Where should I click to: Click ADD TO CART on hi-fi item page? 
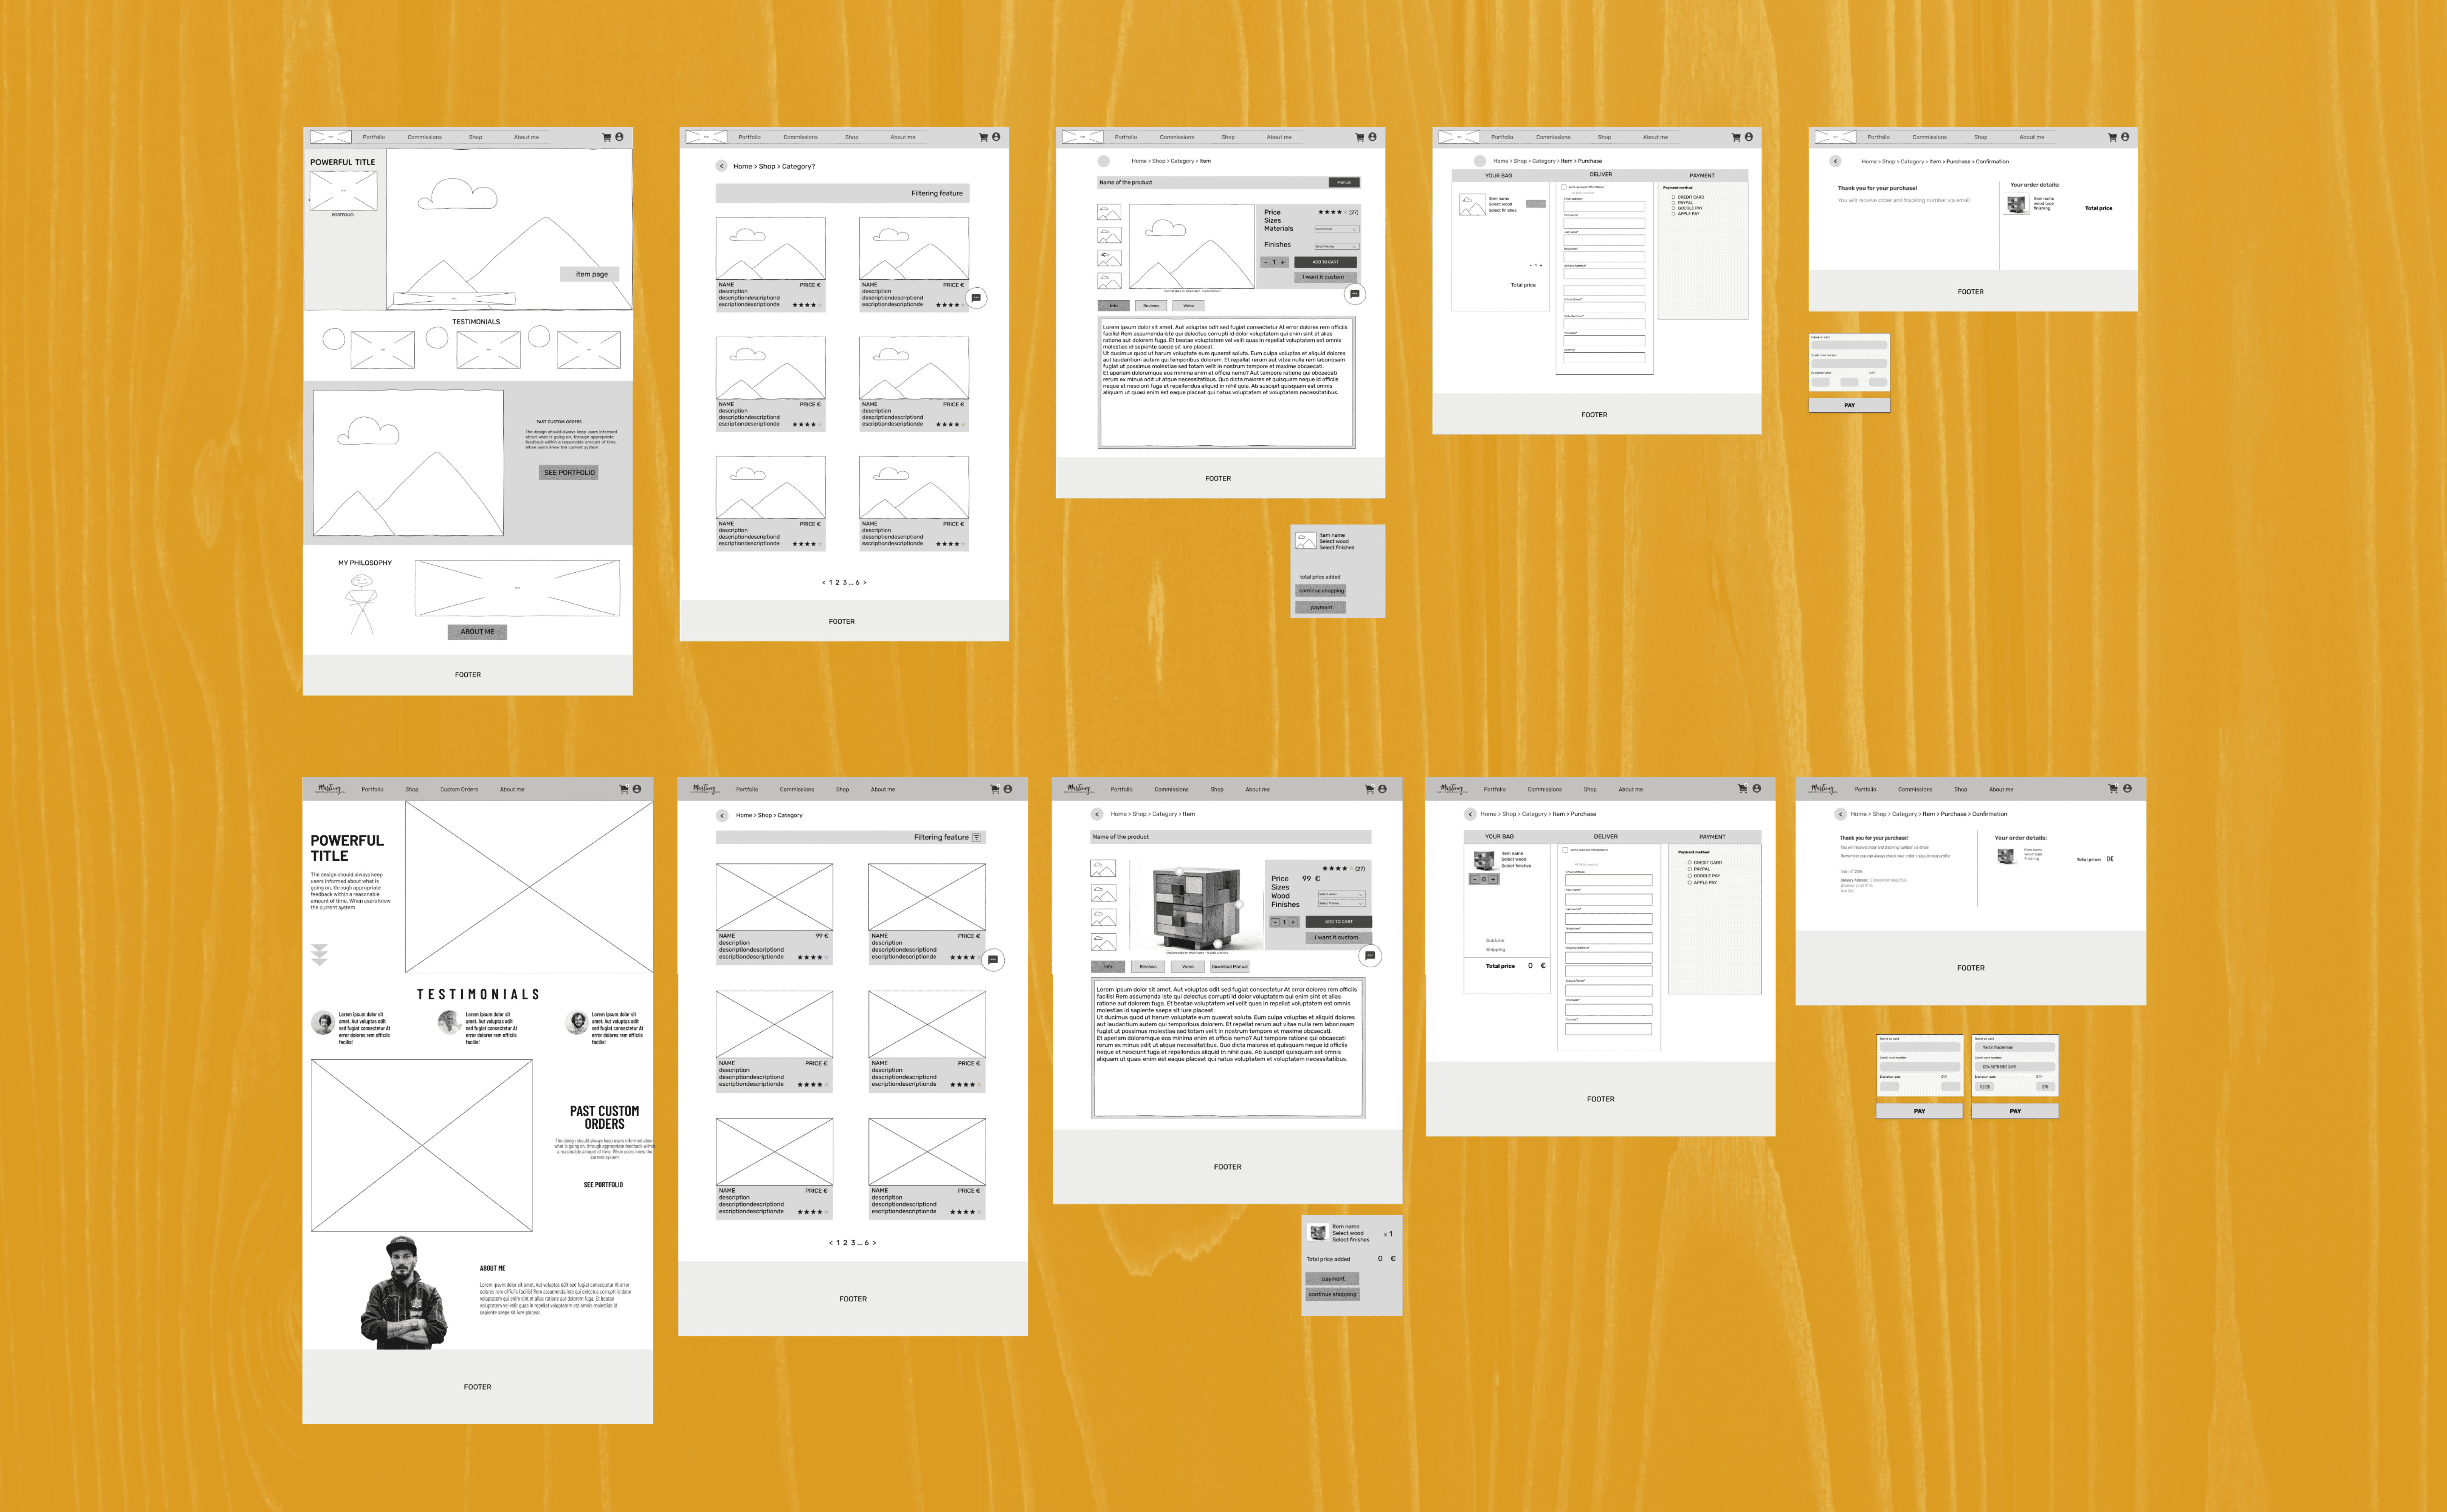(x=1338, y=922)
